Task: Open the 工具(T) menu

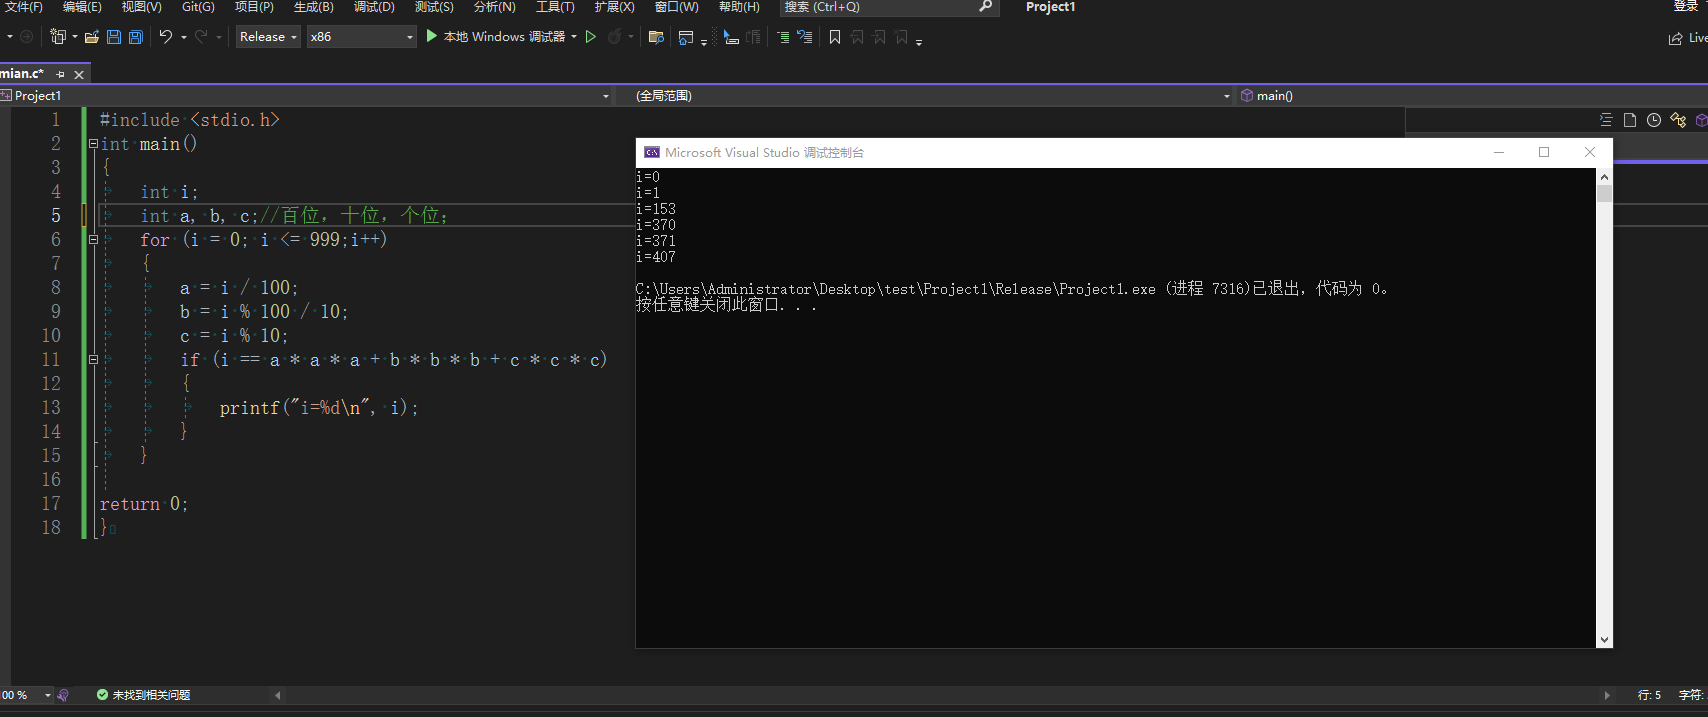Action: click(x=555, y=7)
